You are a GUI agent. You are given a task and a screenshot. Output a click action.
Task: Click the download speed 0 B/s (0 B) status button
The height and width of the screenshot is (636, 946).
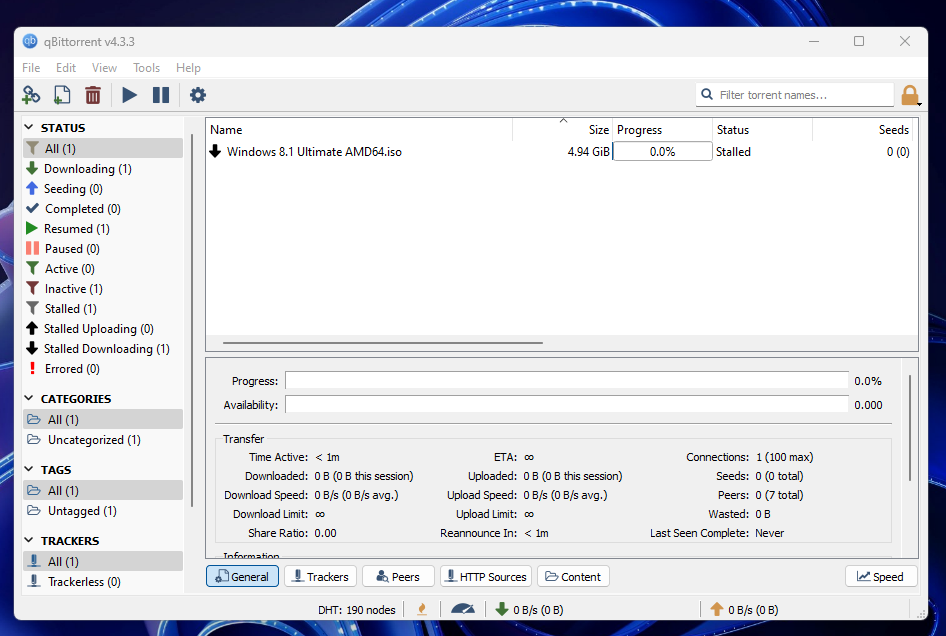click(x=529, y=610)
